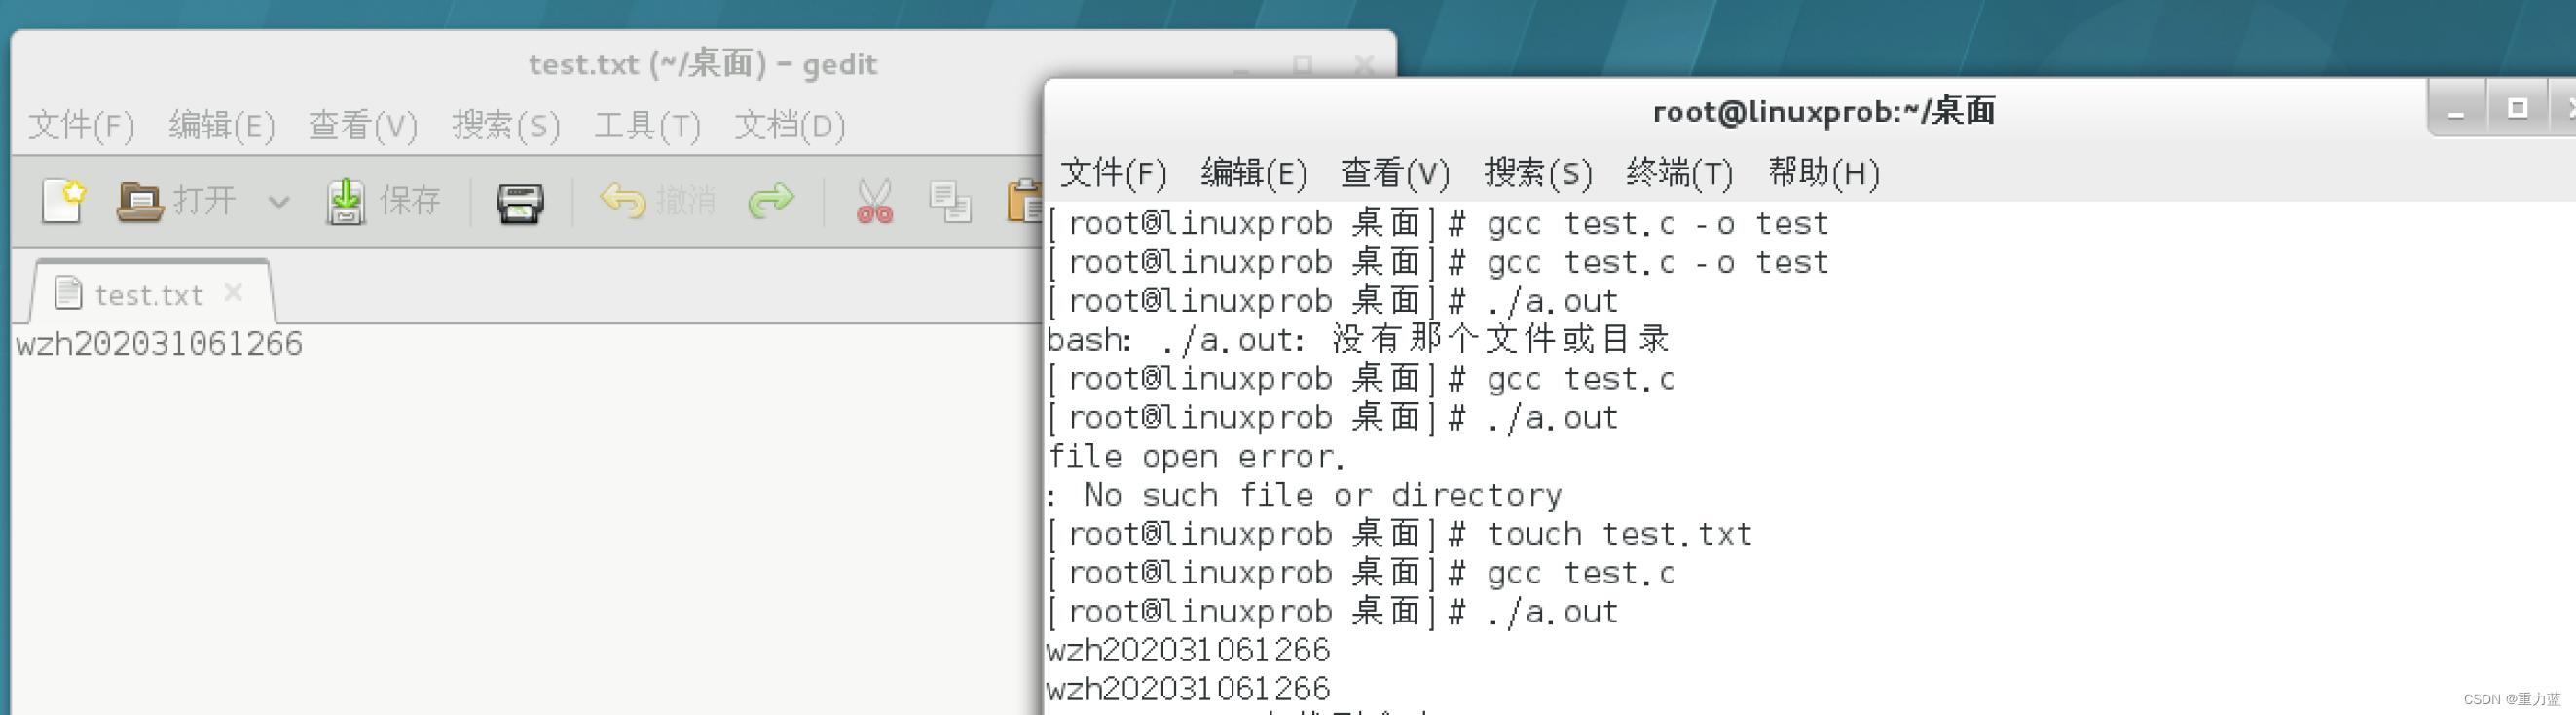Screen dimensions: 2576x715
Task: Click the text line wzh202031061266 in gedit editor
Action: click(x=159, y=344)
